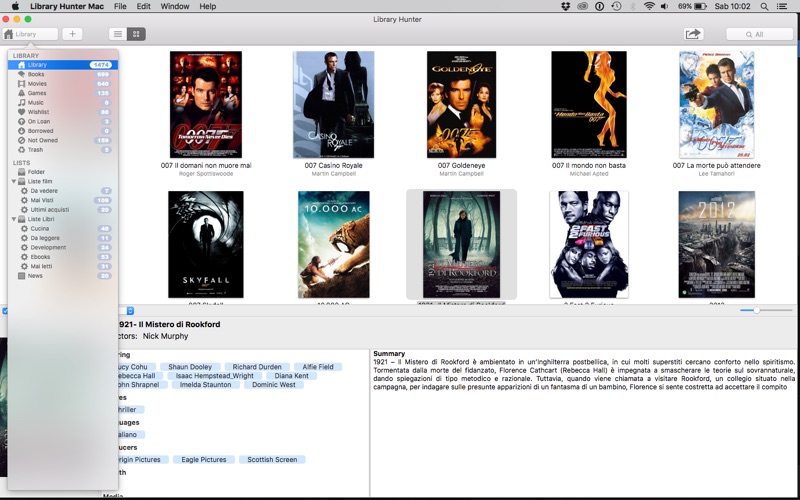
Task: Open Ebooks smart list gear
Action: (x=24, y=257)
